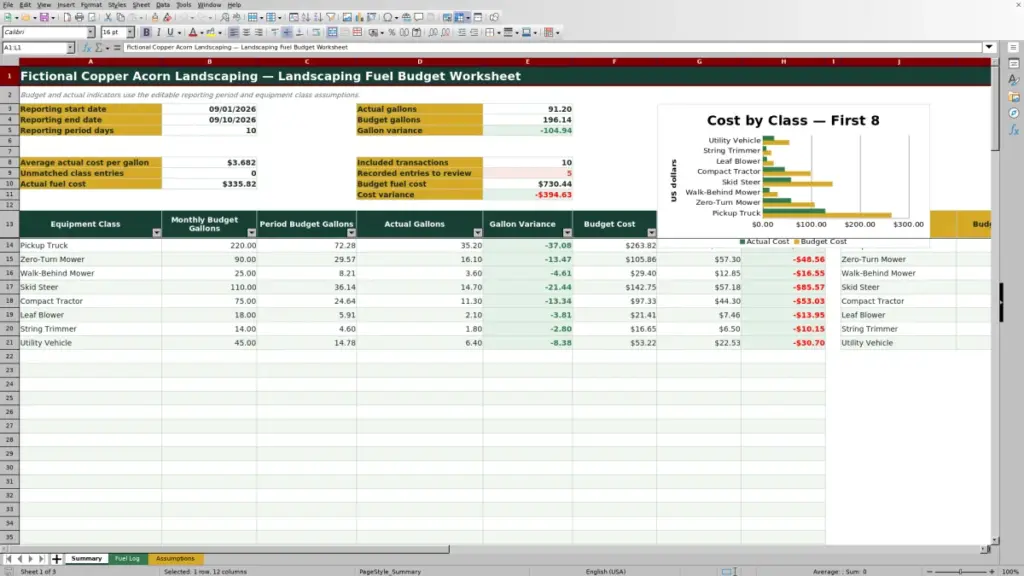The image size is (1024, 576).
Task: Click the Save document icon
Action: 43,18
